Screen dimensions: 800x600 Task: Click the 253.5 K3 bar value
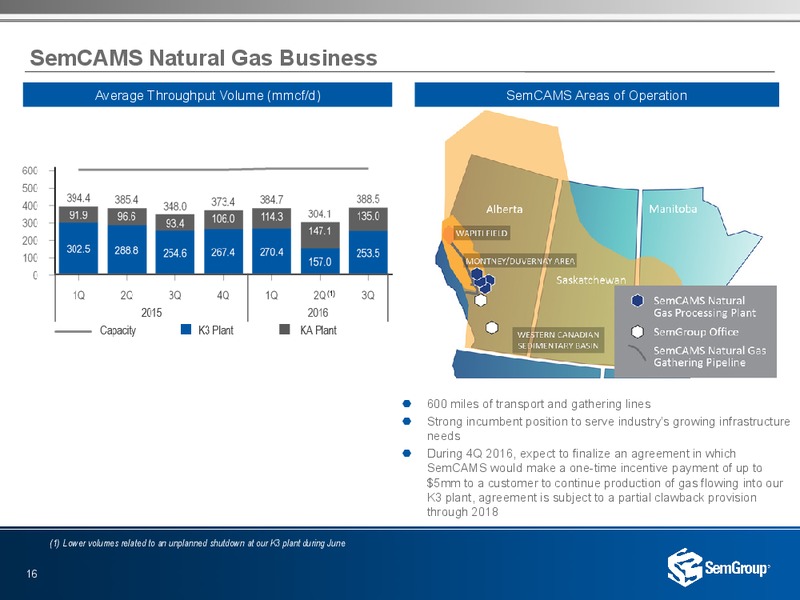click(368, 253)
